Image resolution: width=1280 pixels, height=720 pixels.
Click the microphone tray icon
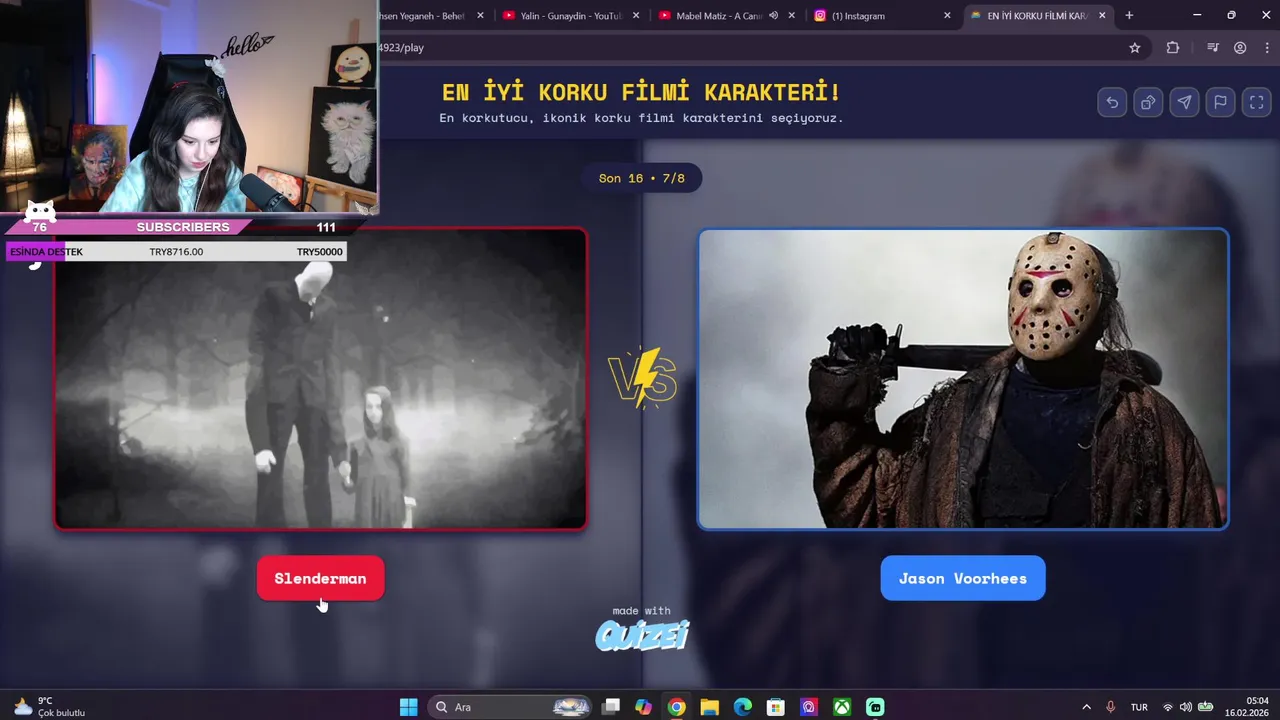[1111, 707]
